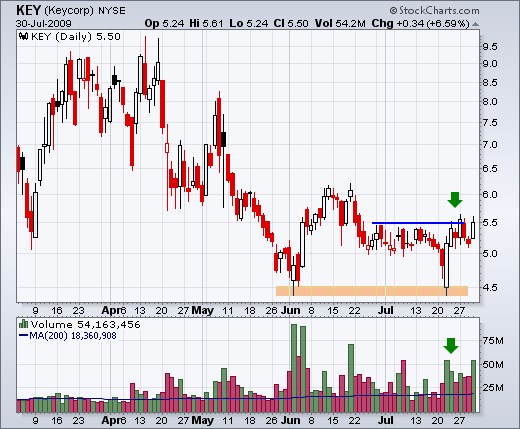Select the 30-Jul-2009 date label
Viewport: 520px width, 429px height.
pyautogui.click(x=43, y=24)
